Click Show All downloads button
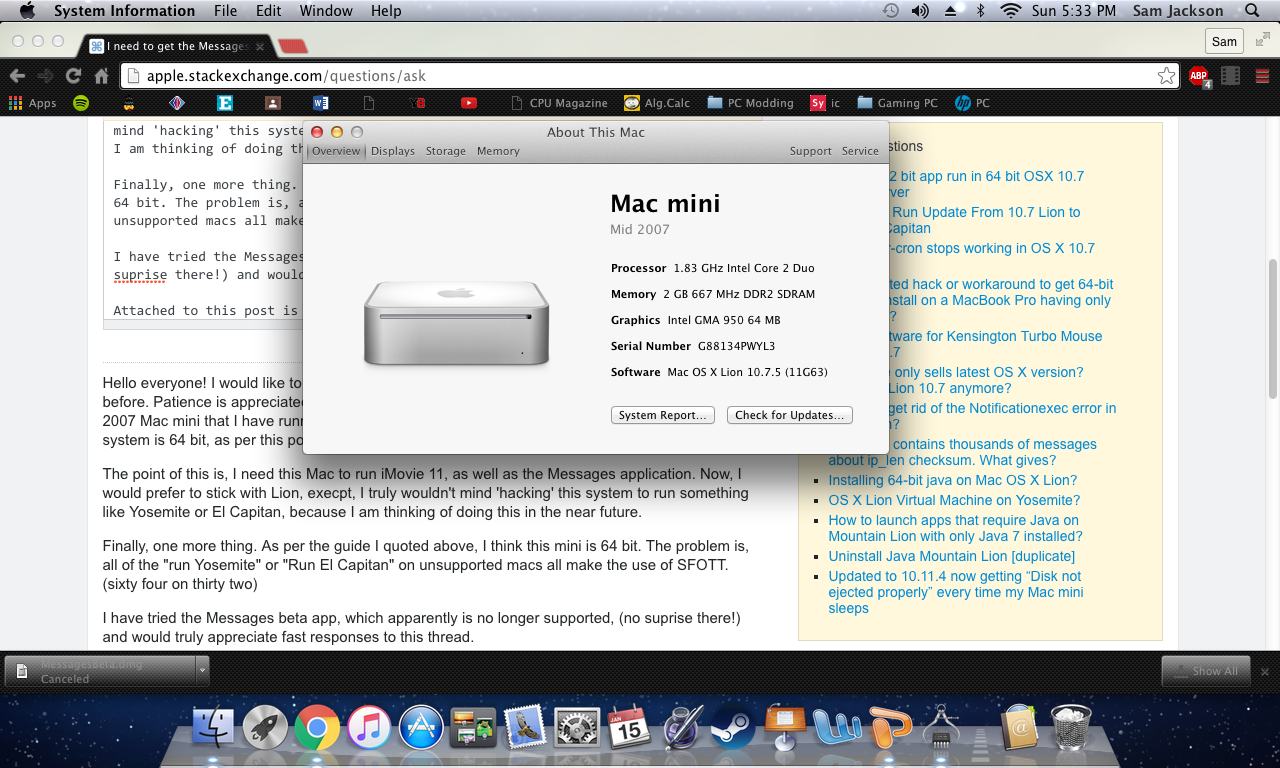This screenshot has height=768, width=1280. pyautogui.click(x=1206, y=671)
